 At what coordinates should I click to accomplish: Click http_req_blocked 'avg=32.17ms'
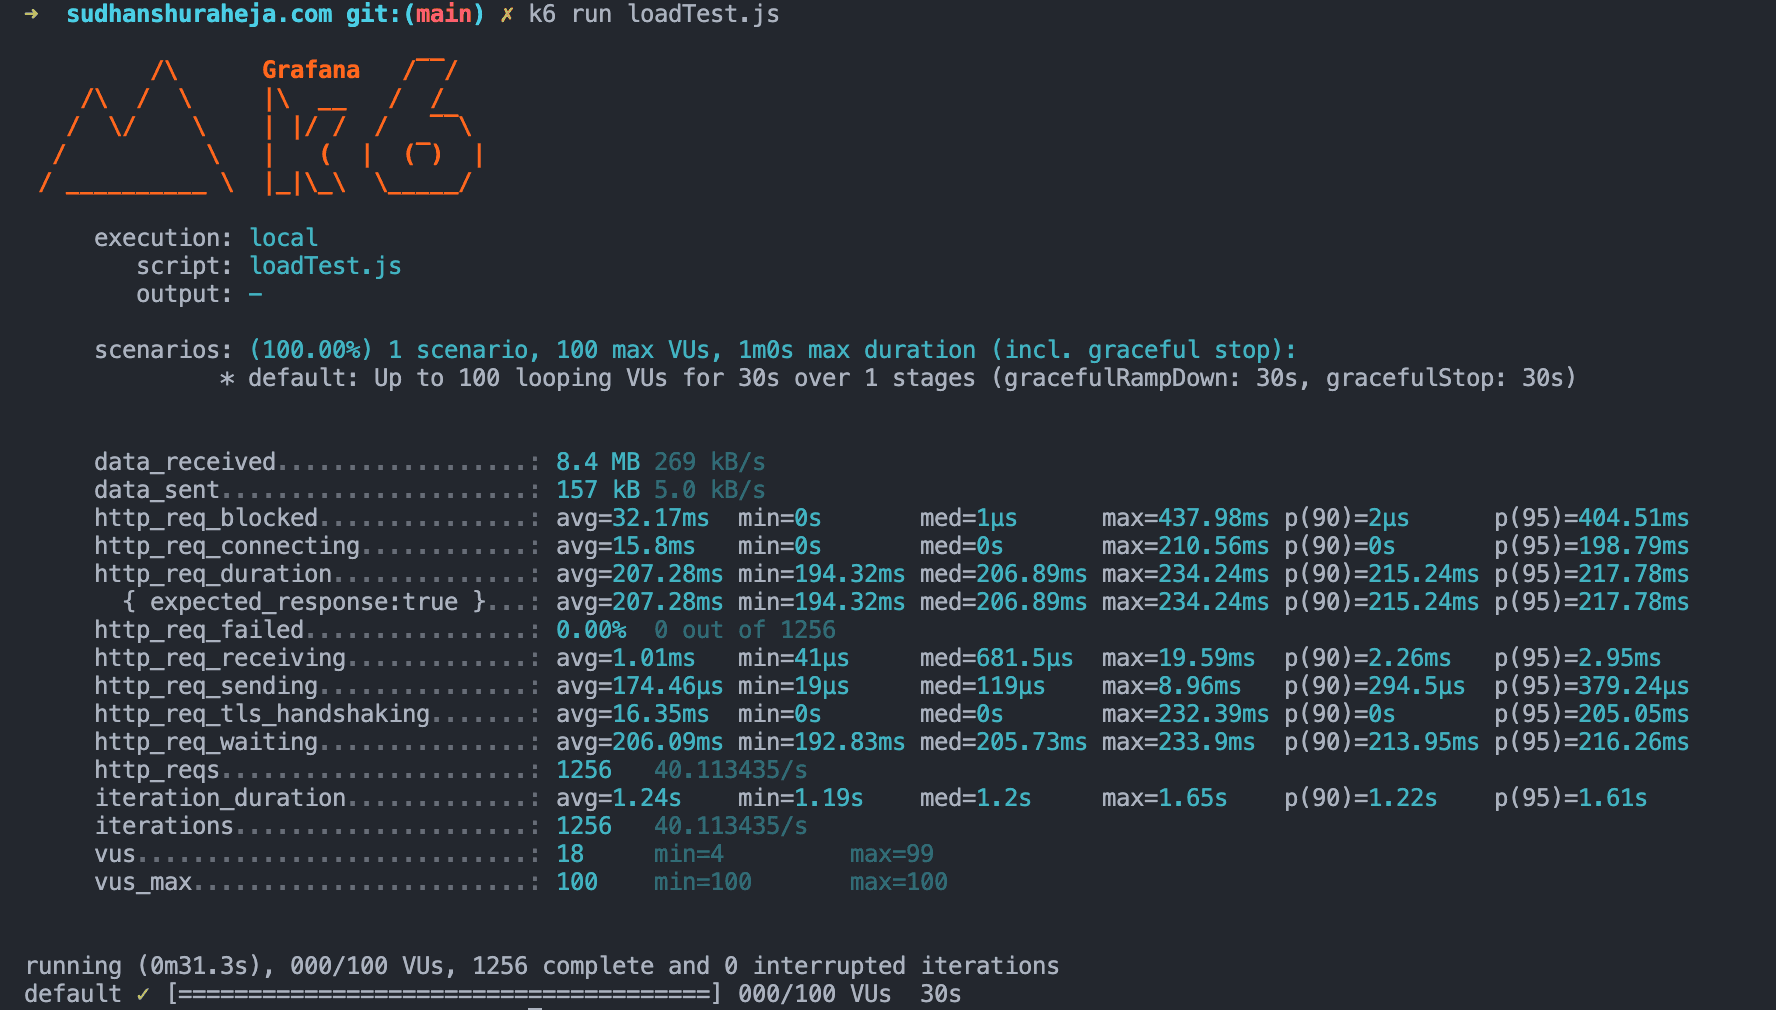pos(632,518)
